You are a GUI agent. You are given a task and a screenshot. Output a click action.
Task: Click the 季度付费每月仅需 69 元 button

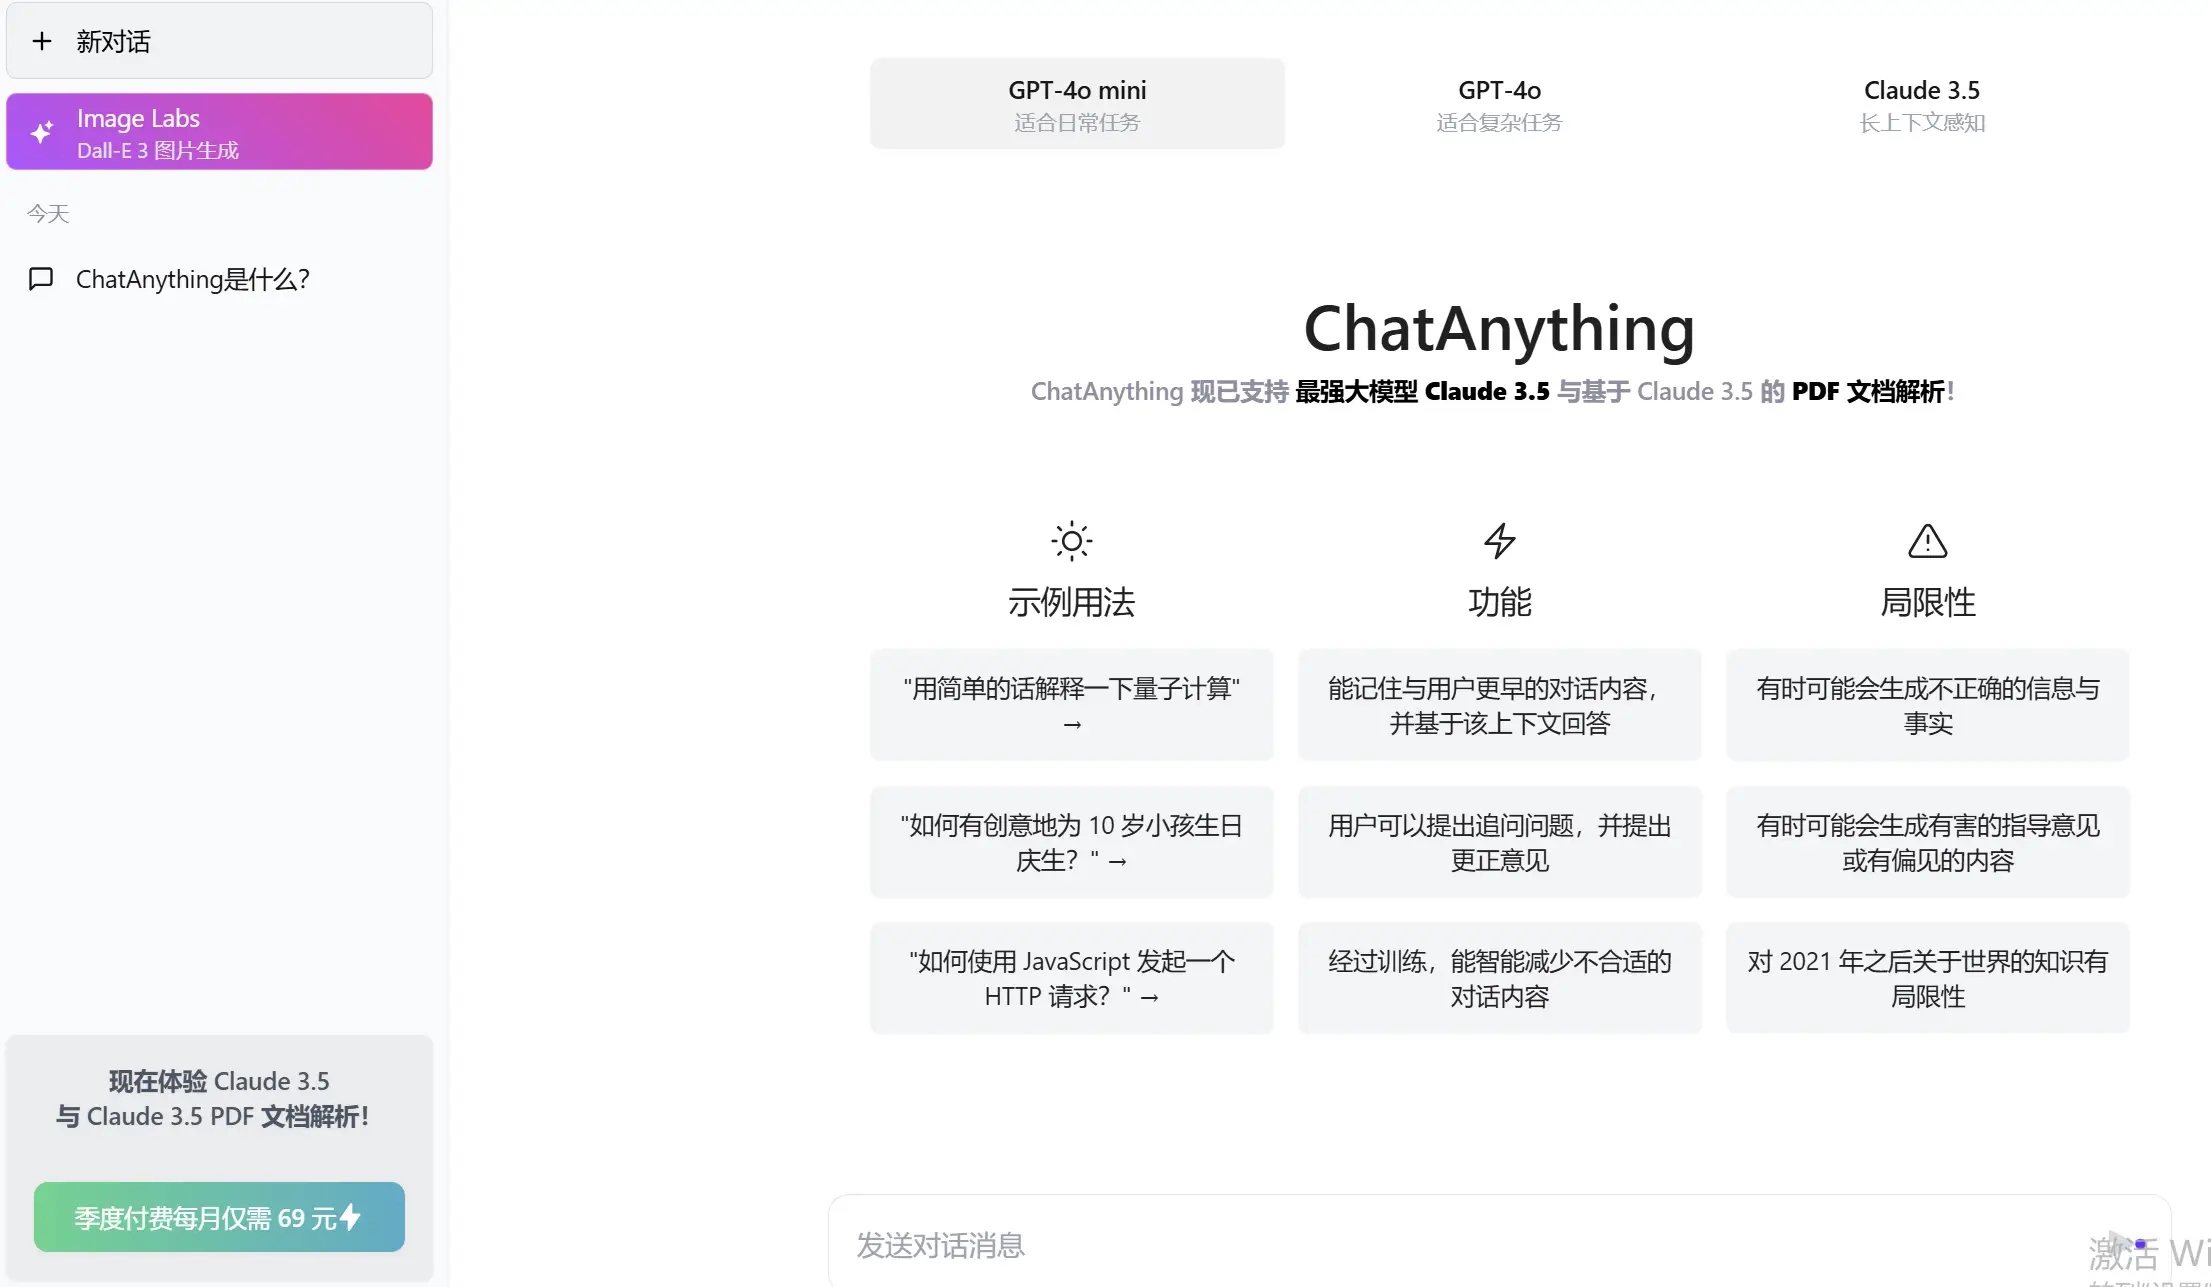pos(218,1217)
